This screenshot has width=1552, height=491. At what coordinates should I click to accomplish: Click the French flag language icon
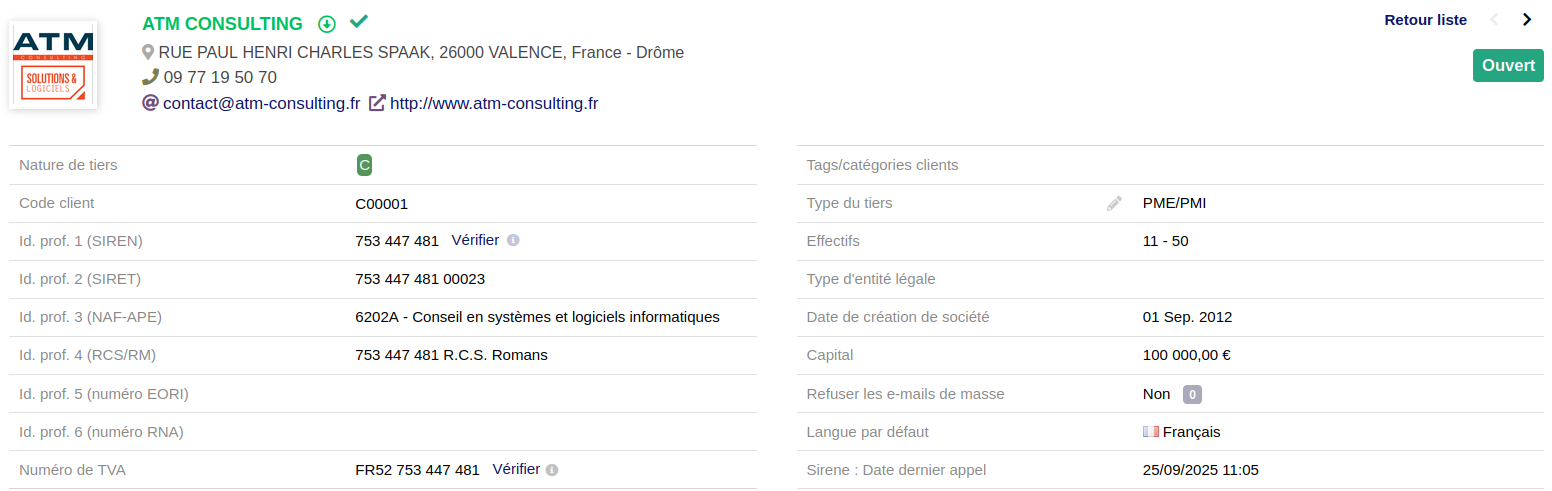(1150, 432)
